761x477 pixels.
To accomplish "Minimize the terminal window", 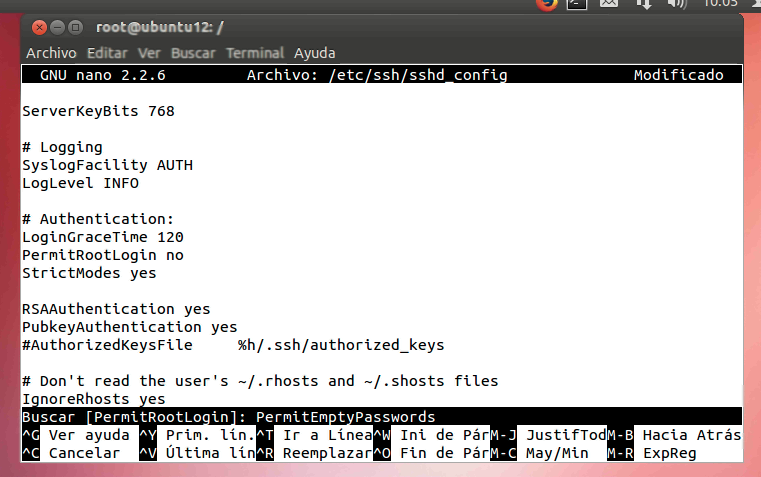I will point(57,27).
